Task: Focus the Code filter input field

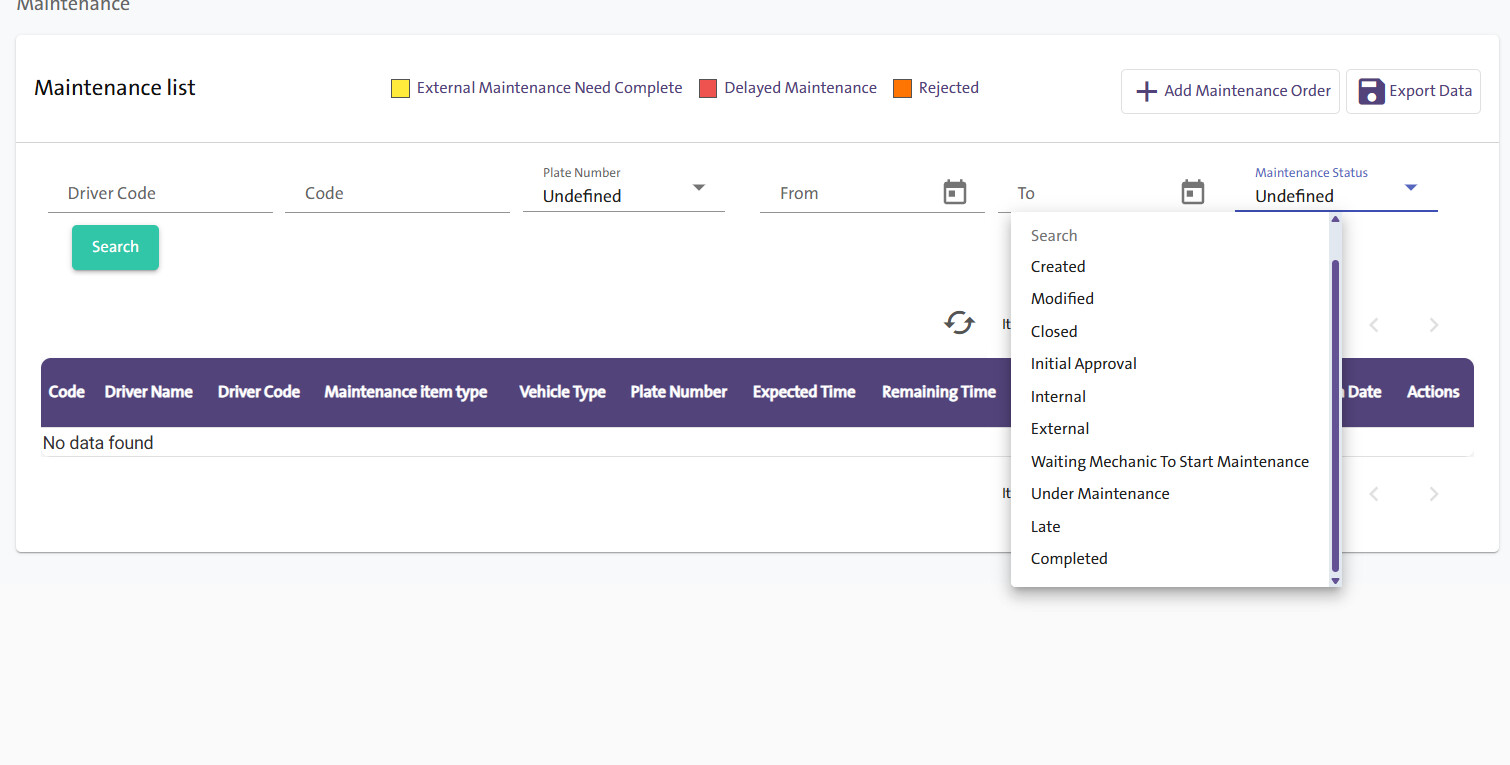Action: click(397, 193)
